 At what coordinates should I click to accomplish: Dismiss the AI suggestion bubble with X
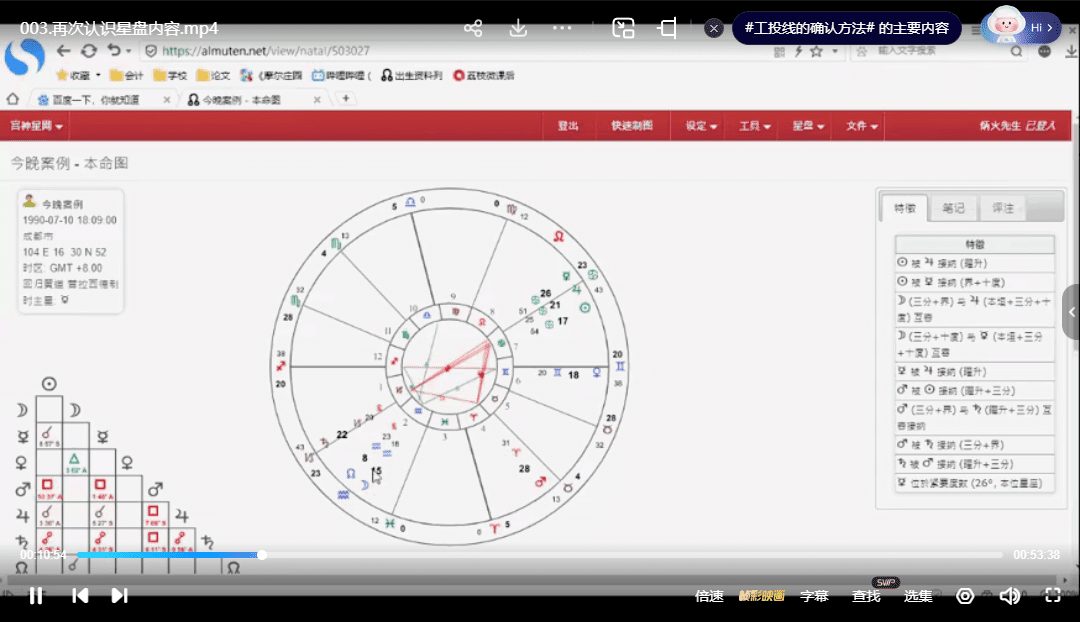(714, 28)
